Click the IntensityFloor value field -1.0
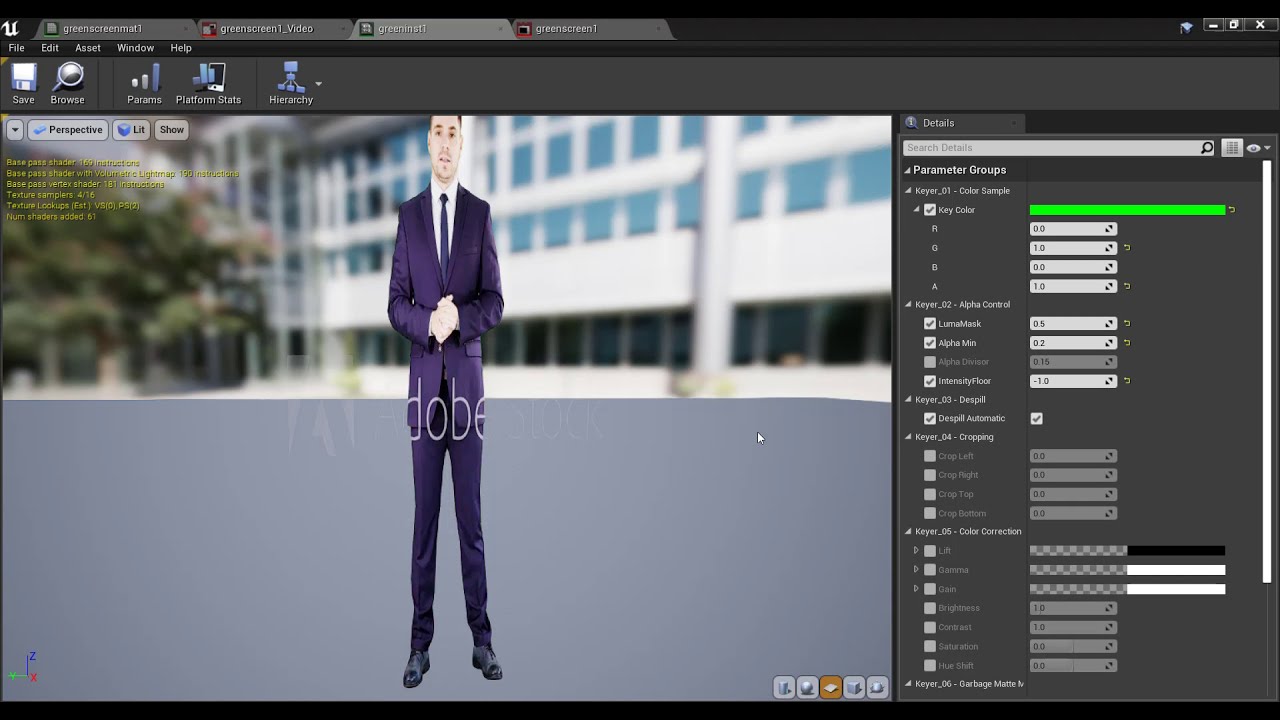Image resolution: width=1280 pixels, height=720 pixels. coord(1073,381)
